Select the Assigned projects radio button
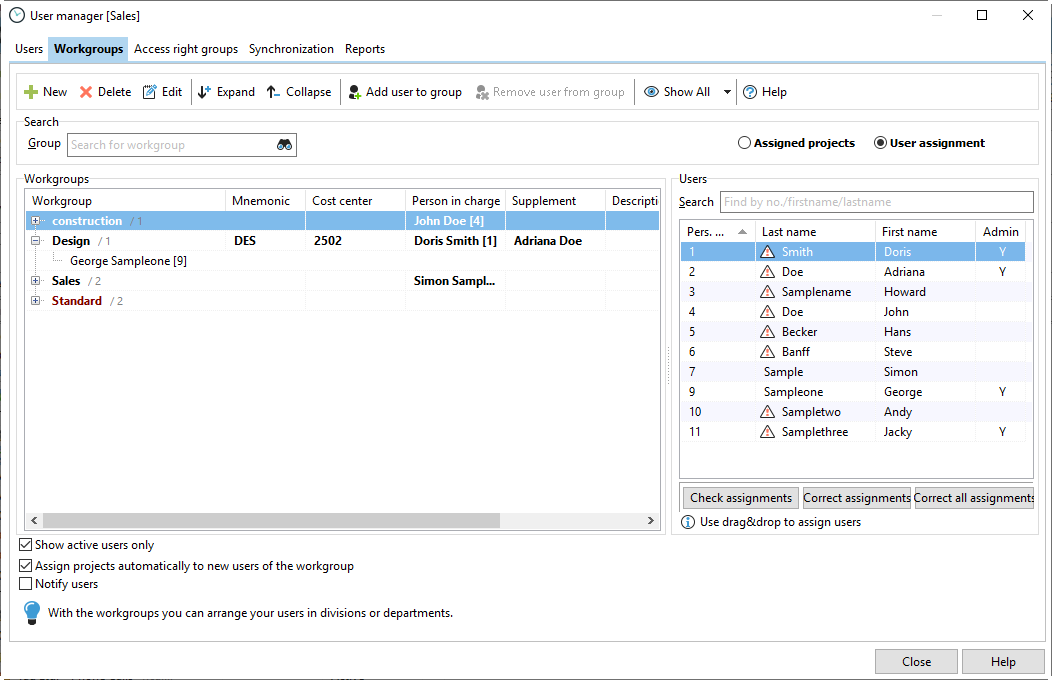The image size is (1052, 680). coord(744,143)
